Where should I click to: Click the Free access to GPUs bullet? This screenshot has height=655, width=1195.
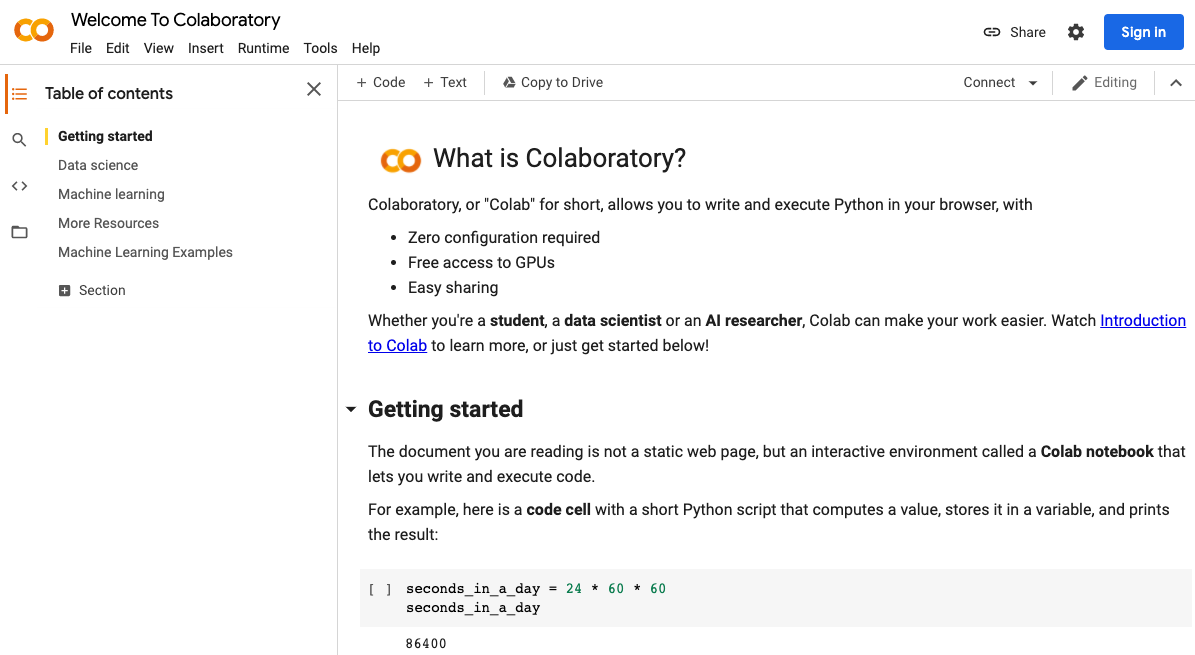(x=481, y=263)
